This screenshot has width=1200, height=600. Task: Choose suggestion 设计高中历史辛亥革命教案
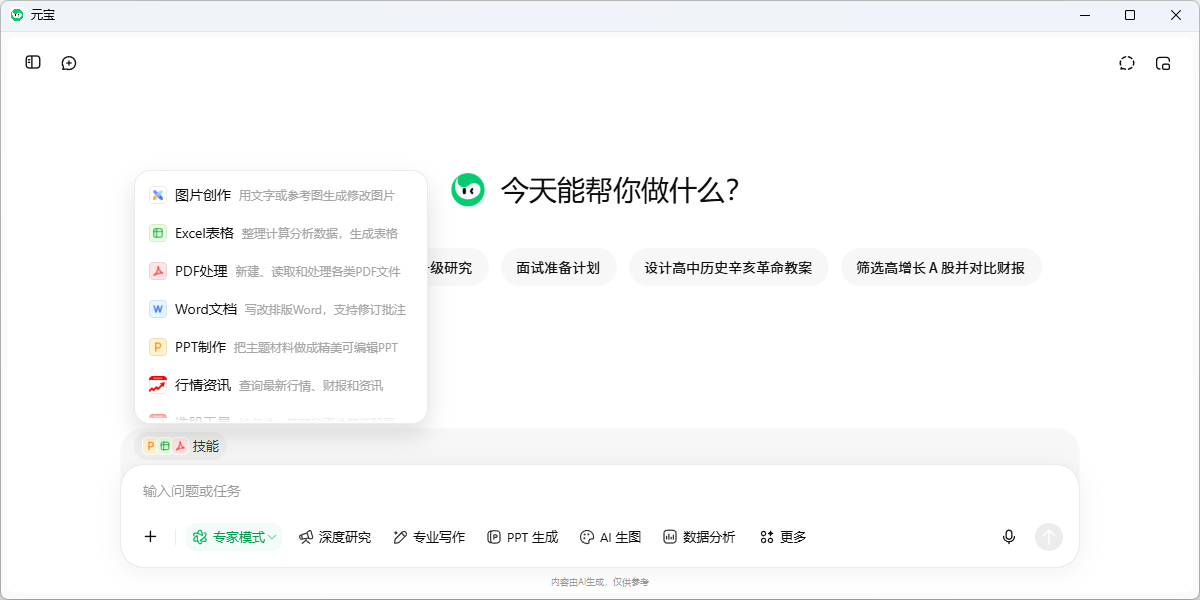pos(728,268)
